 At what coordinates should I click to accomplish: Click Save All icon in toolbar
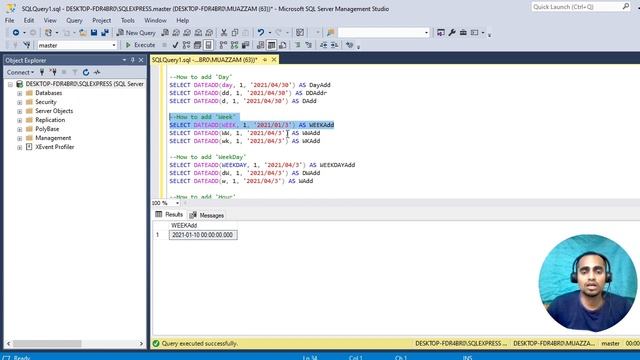(105, 33)
